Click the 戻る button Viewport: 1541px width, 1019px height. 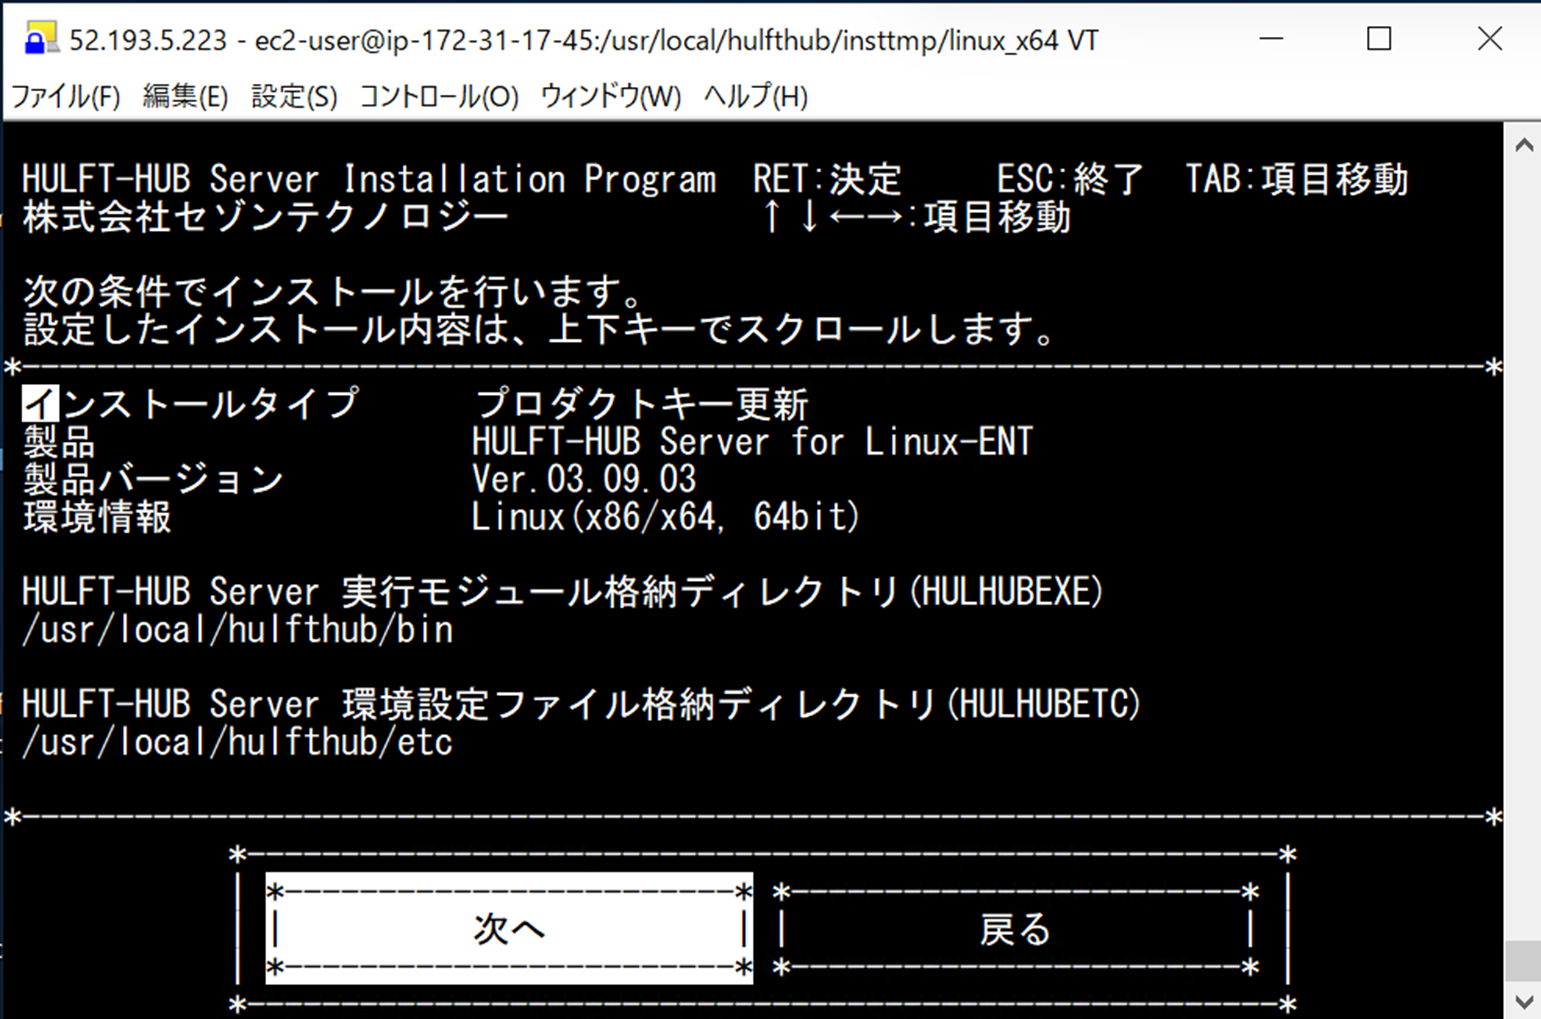[x=1015, y=929]
